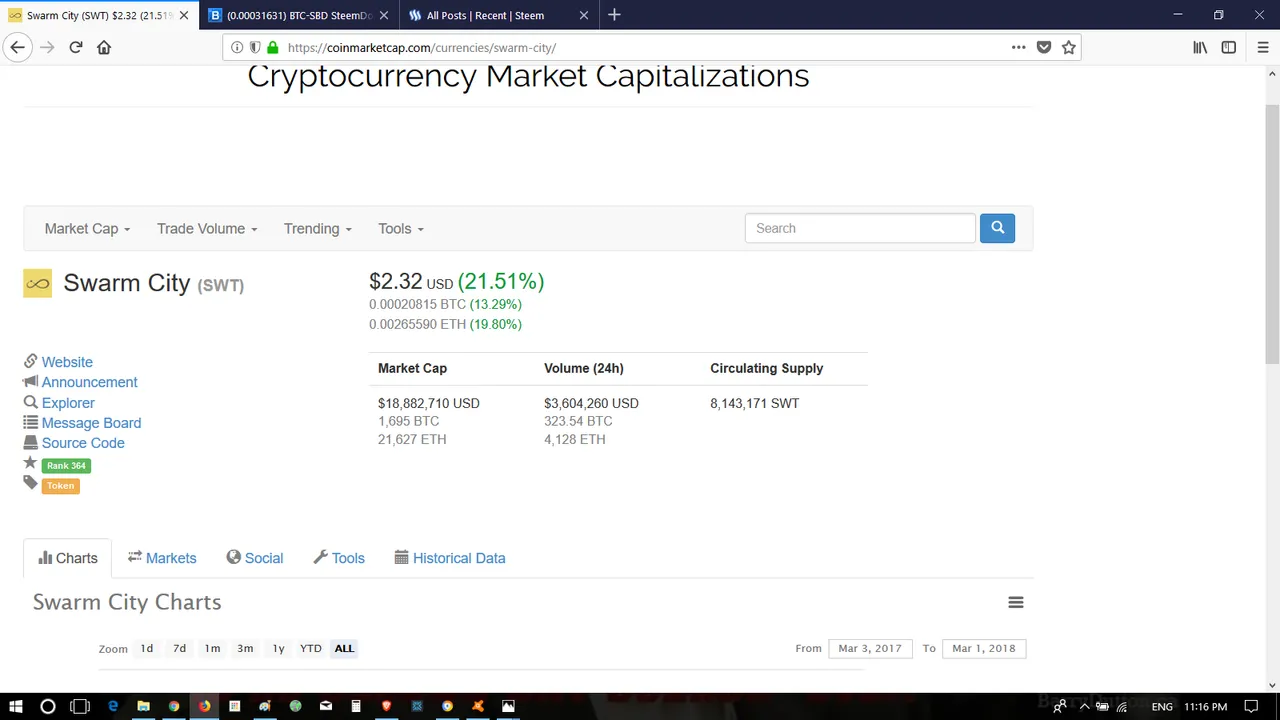Show the sidebars panel
The height and width of the screenshot is (720, 1280).
point(1229,47)
